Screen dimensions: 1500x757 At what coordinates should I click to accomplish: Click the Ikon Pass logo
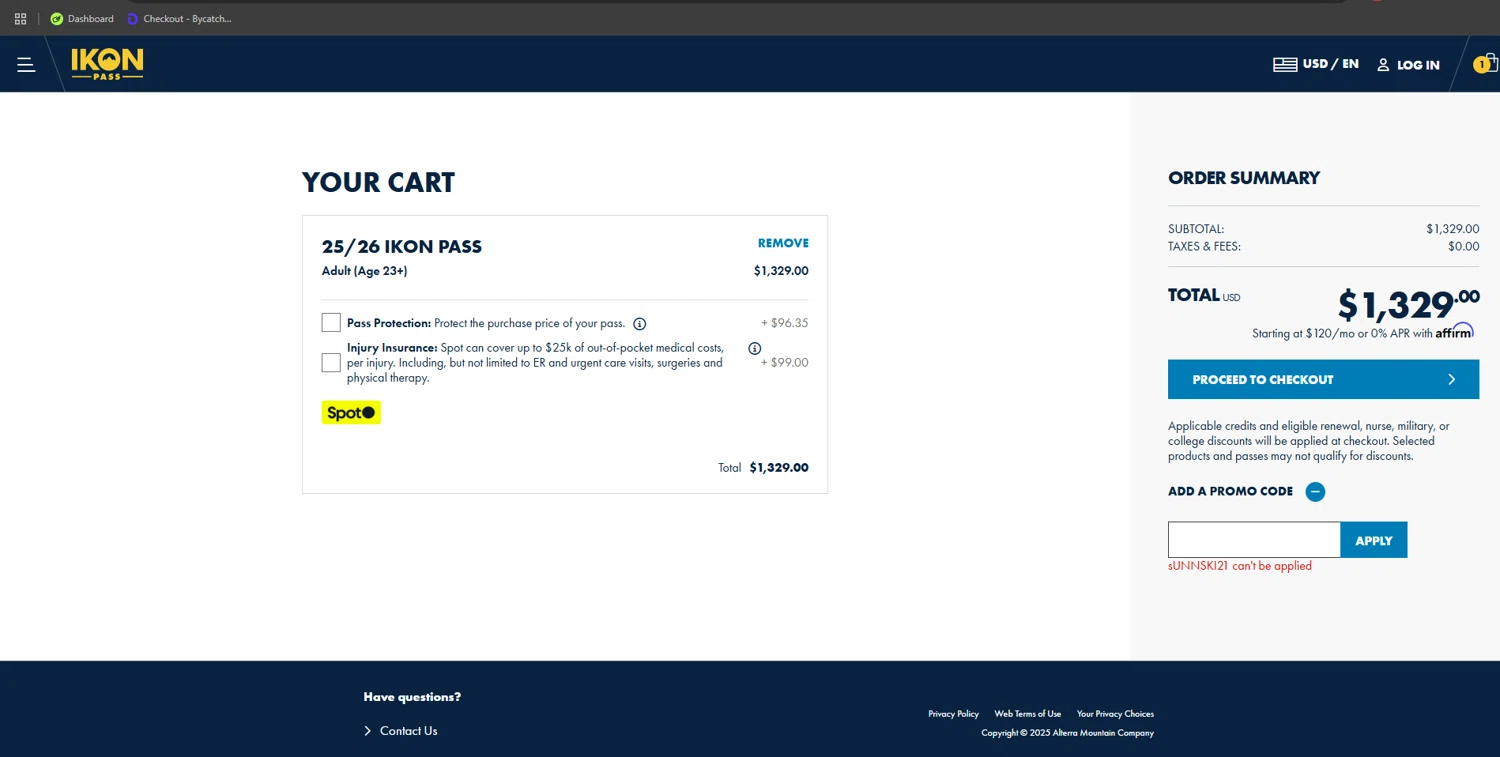click(x=107, y=64)
